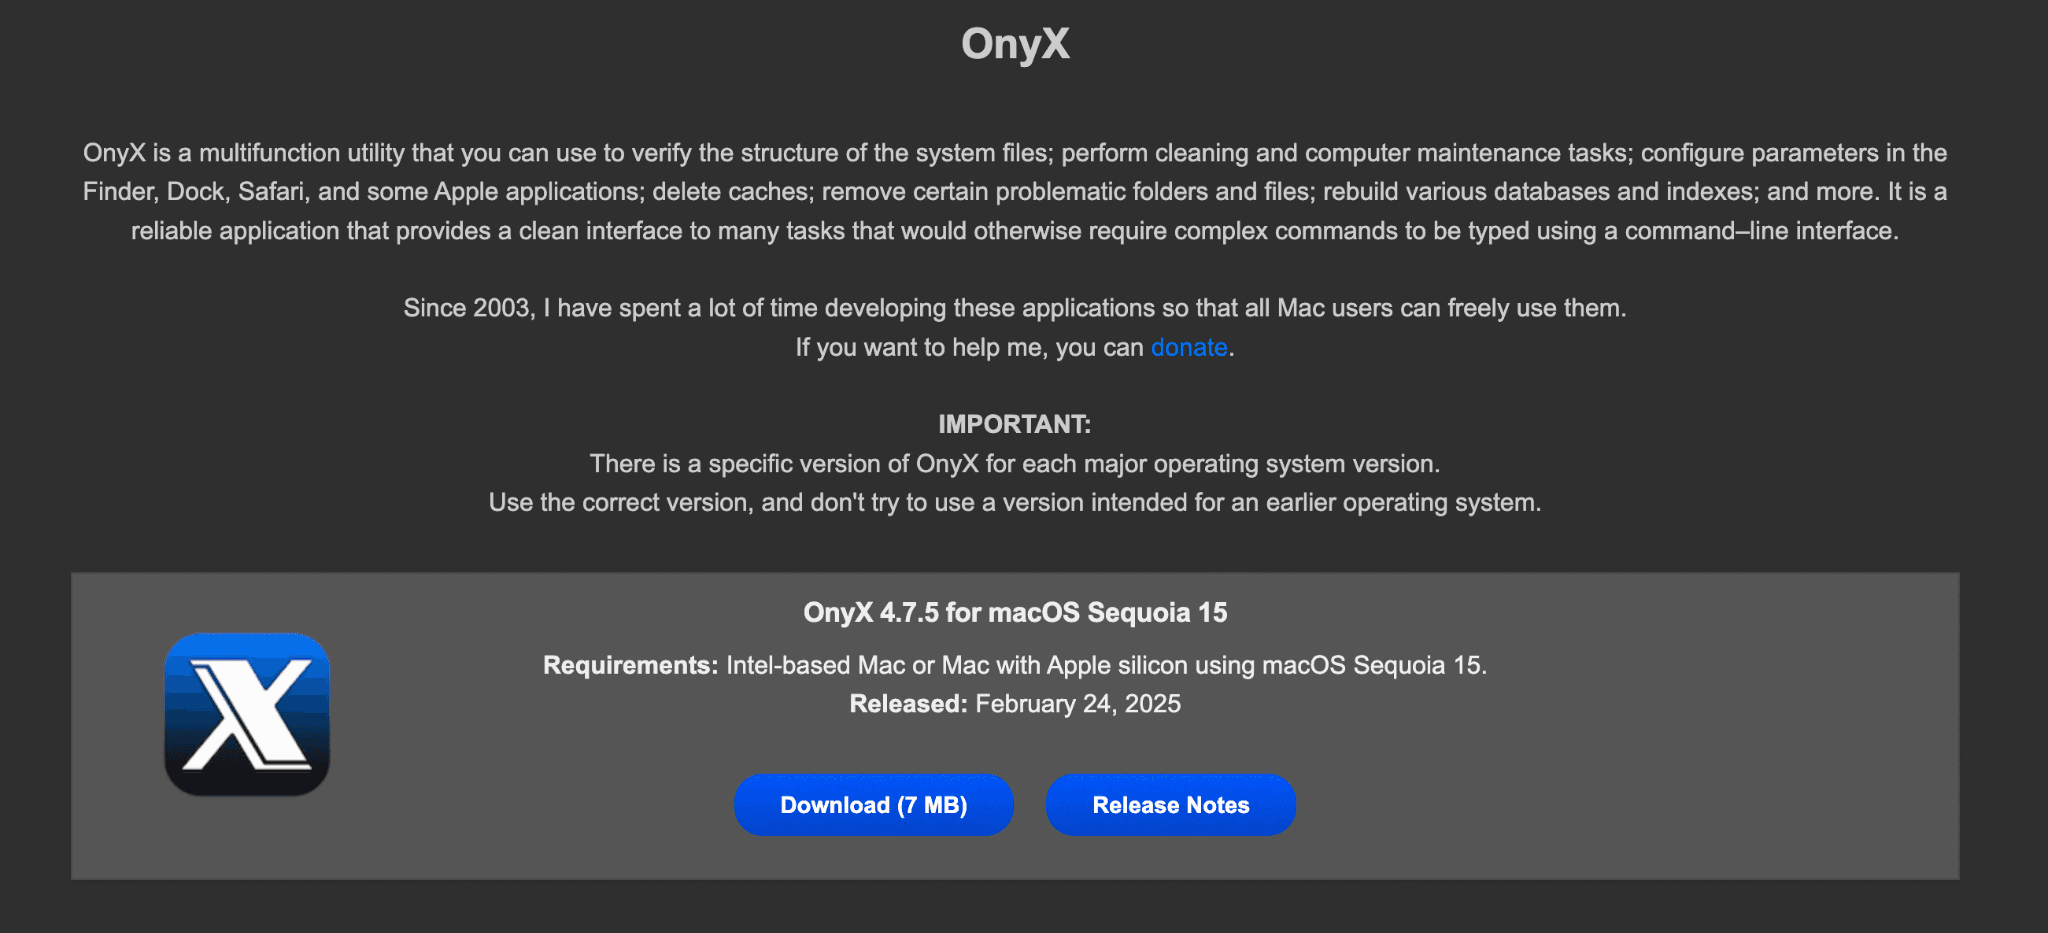Click the Download (7 MB) button
The image size is (2048, 933).
click(x=873, y=804)
